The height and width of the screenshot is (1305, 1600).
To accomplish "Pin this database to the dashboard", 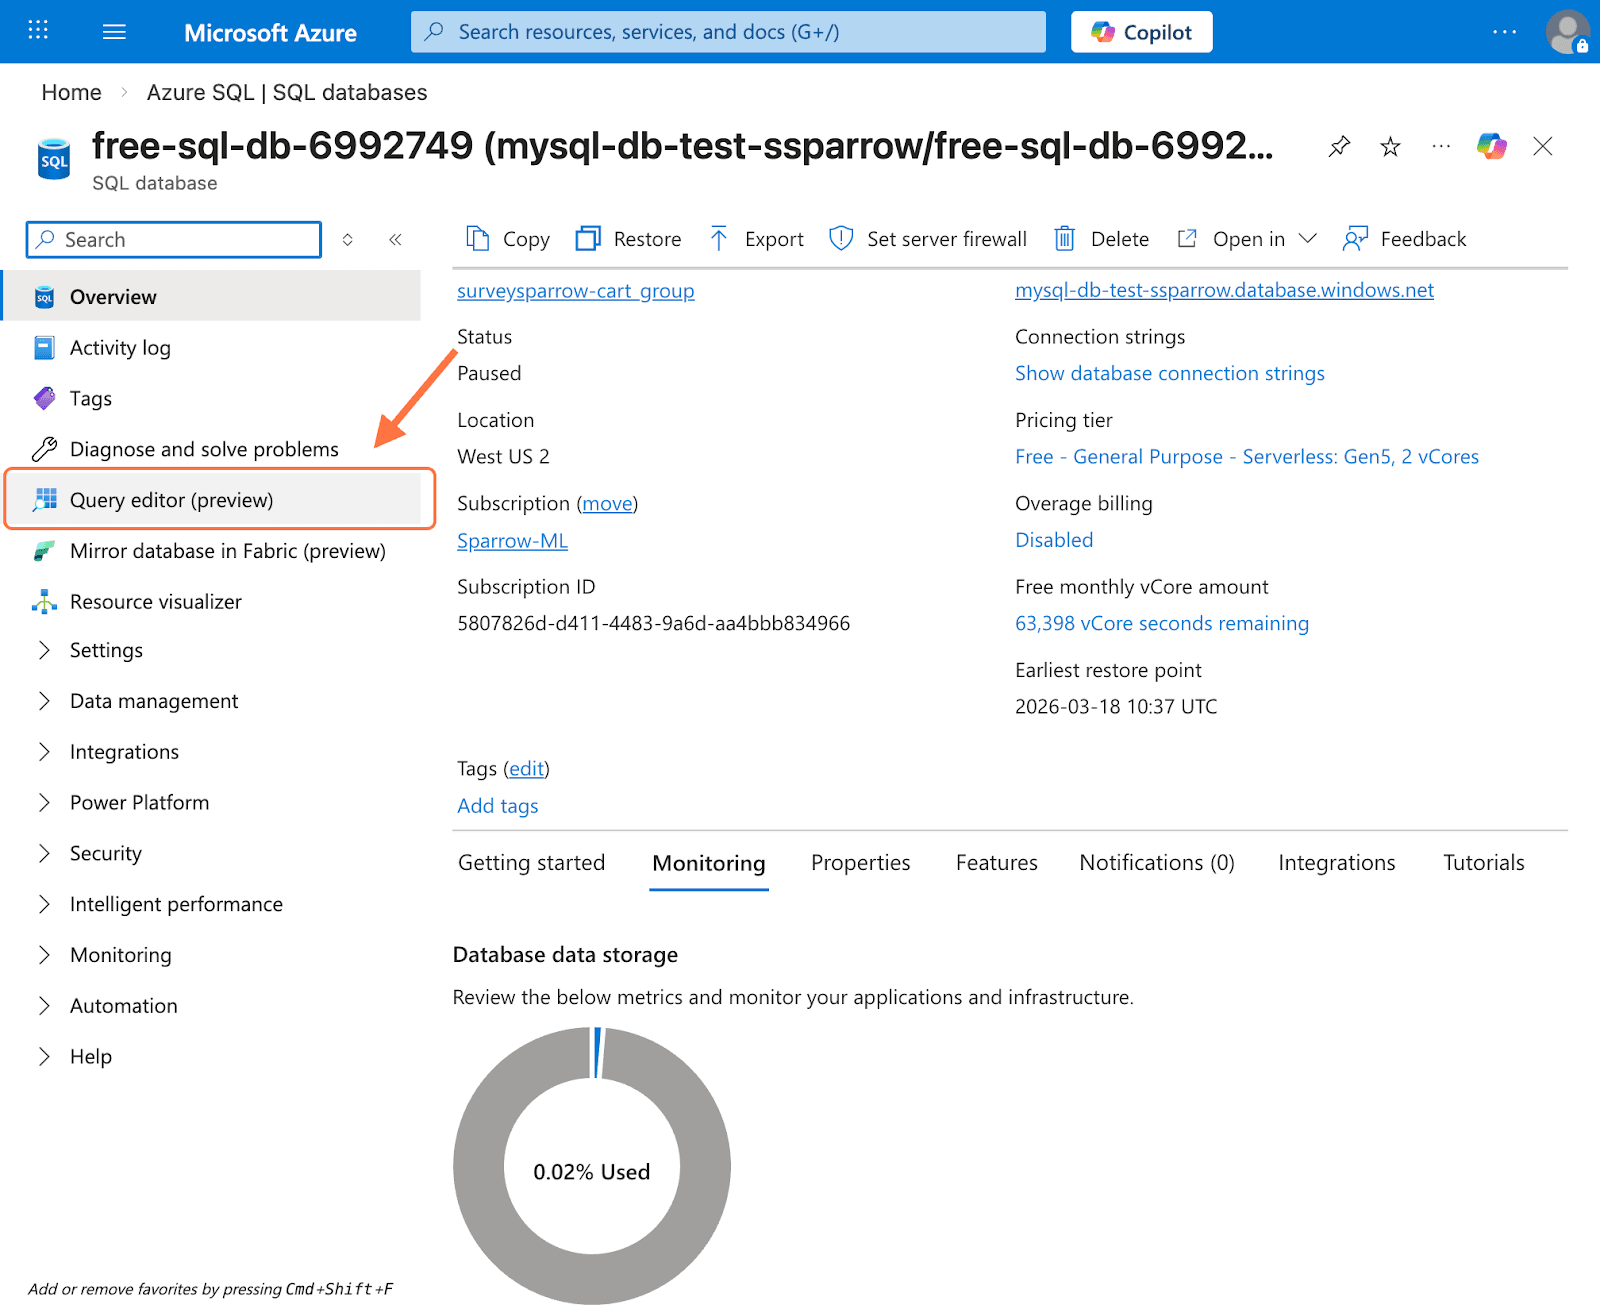I will [1339, 147].
